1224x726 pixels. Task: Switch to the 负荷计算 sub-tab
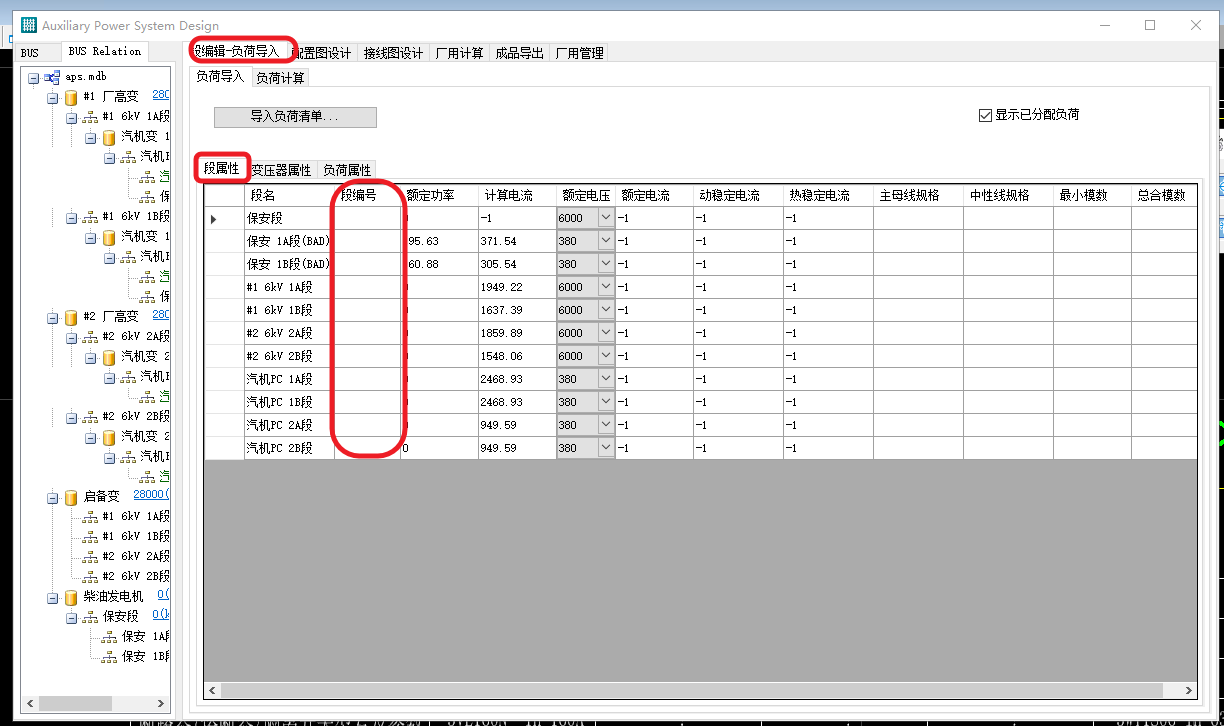coord(280,77)
